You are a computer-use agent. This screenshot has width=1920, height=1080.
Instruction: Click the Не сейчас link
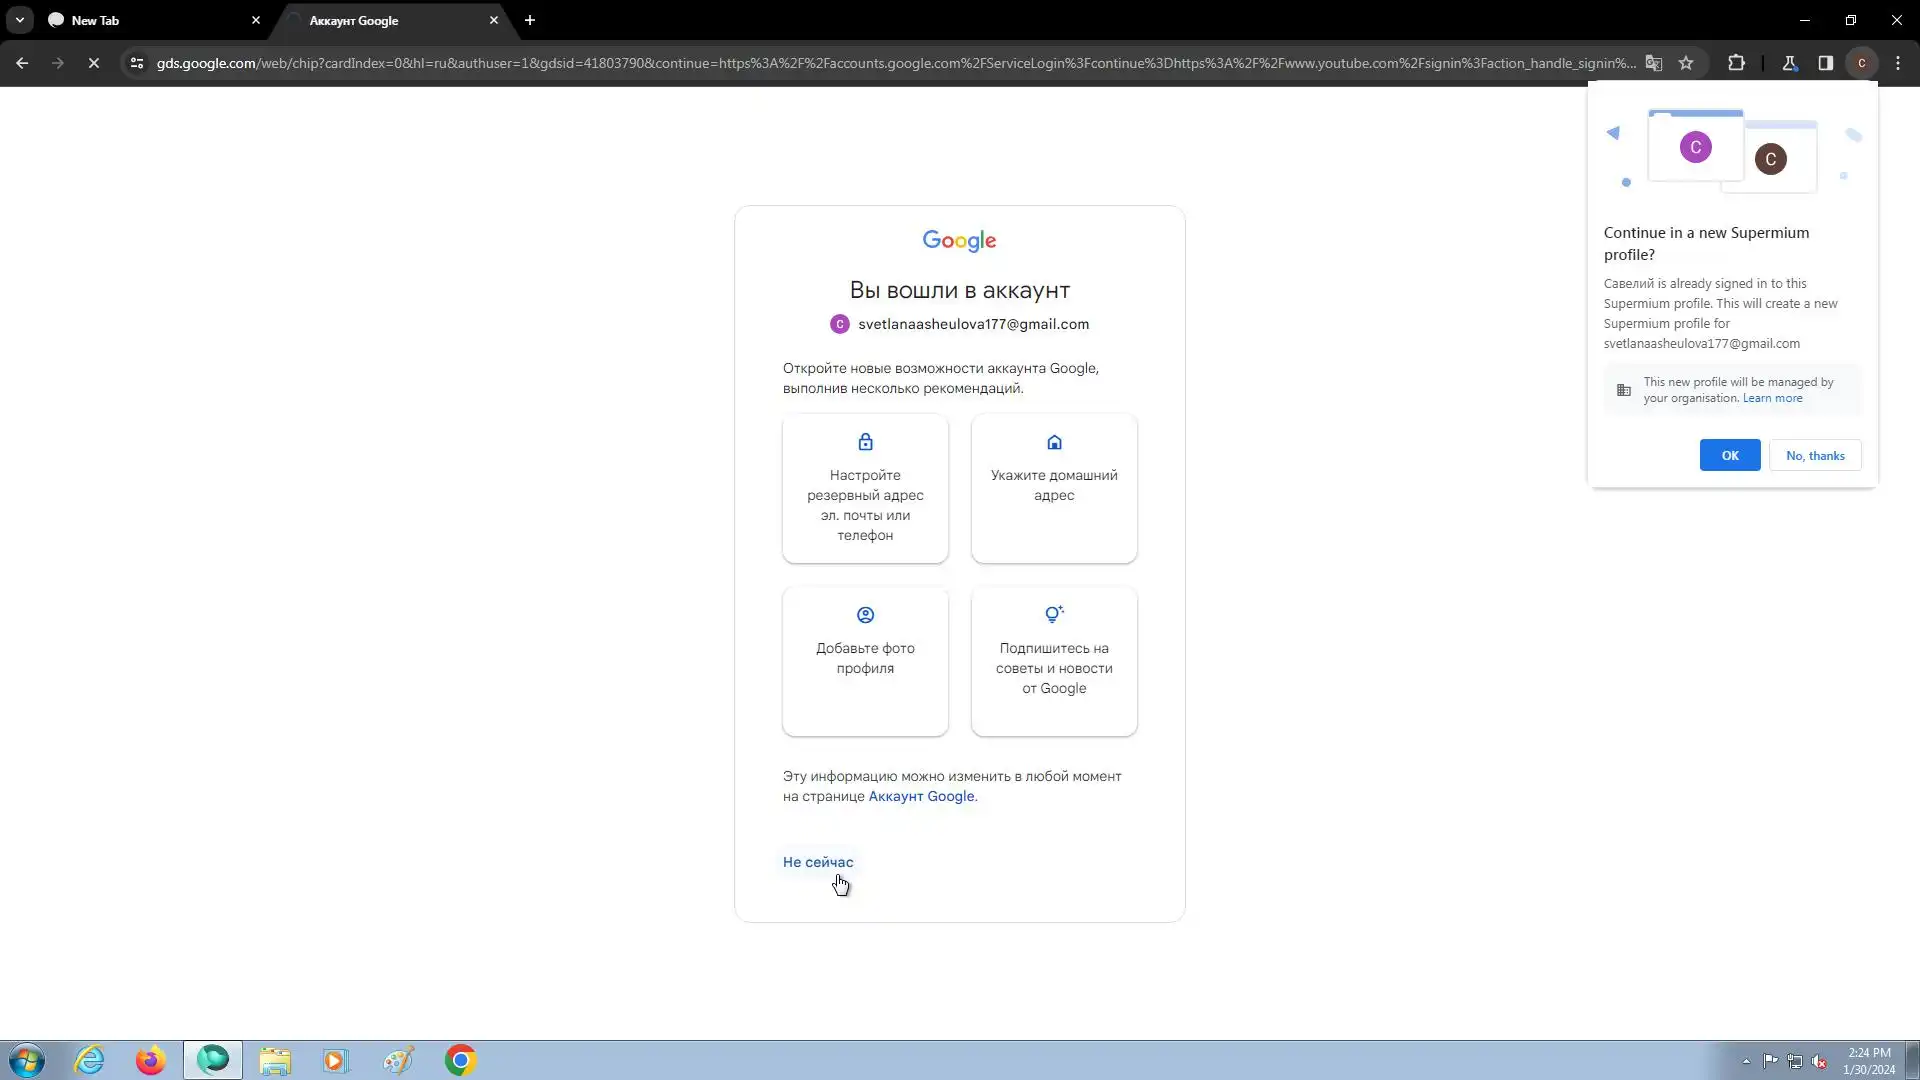817,862
